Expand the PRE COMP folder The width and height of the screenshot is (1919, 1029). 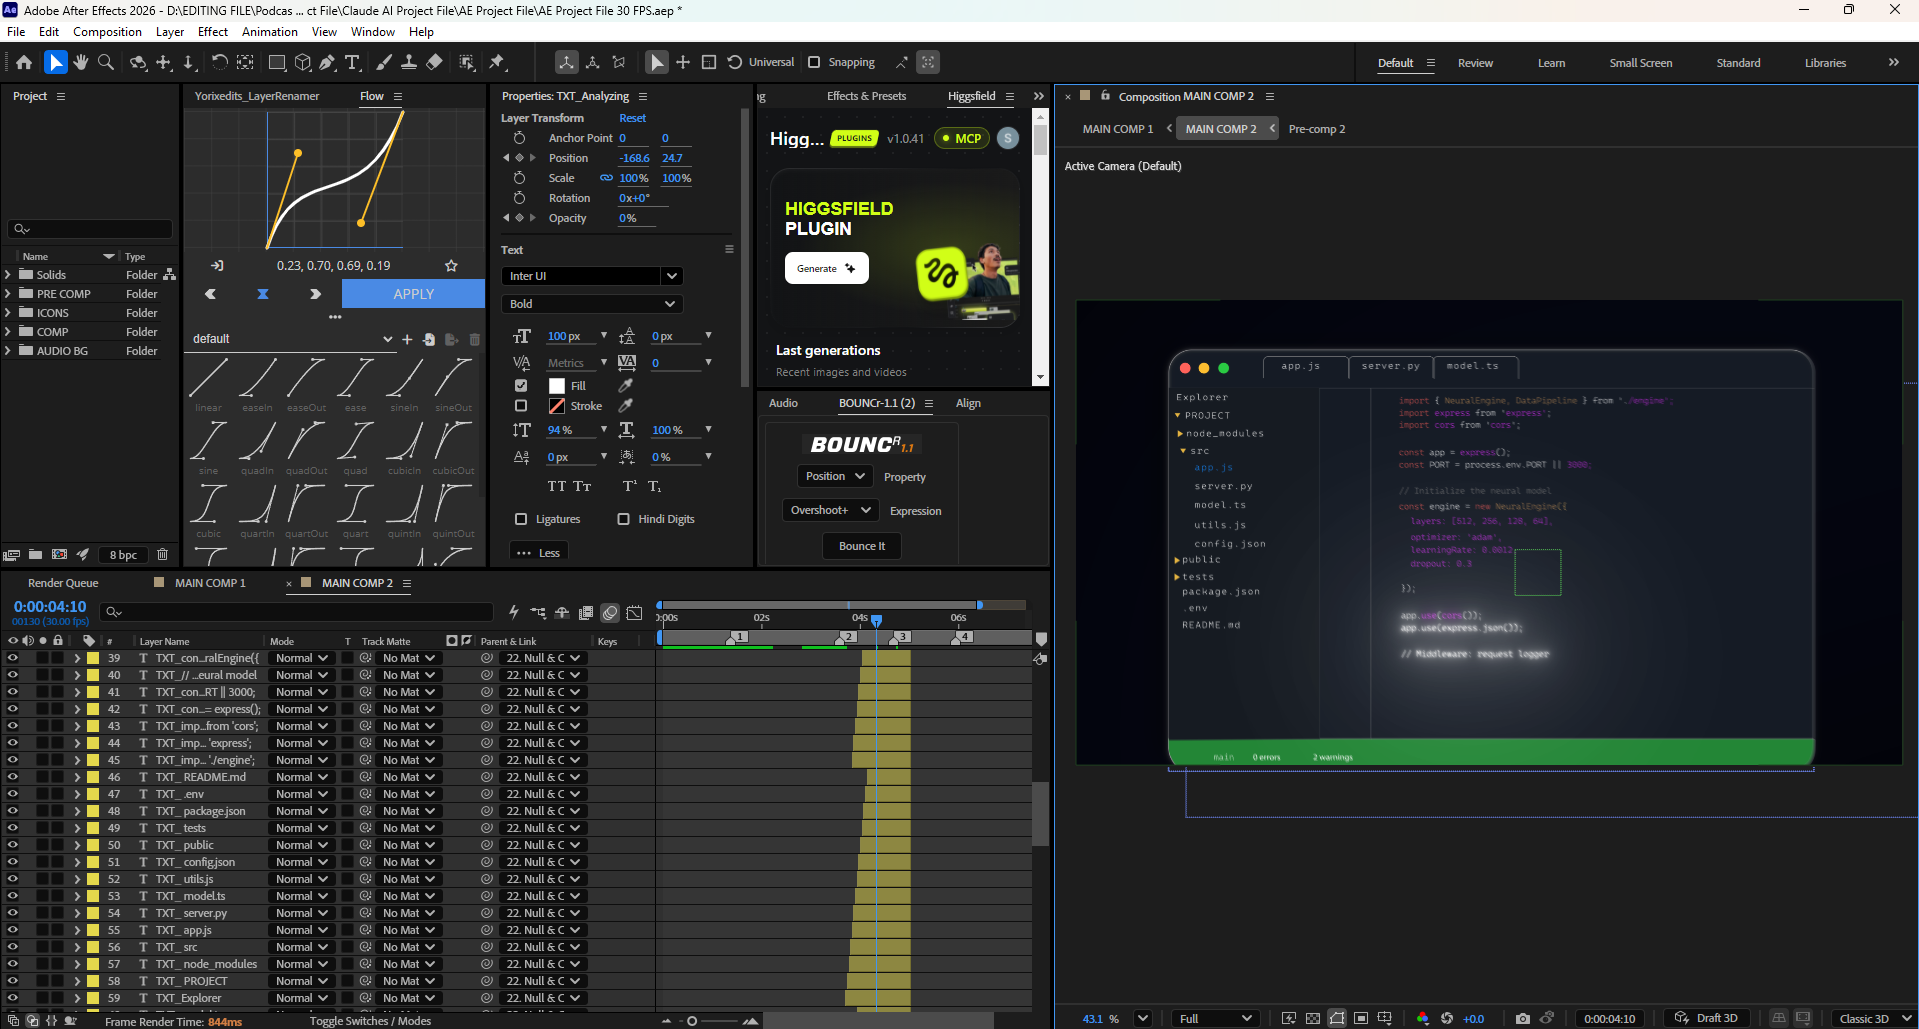(x=8, y=294)
